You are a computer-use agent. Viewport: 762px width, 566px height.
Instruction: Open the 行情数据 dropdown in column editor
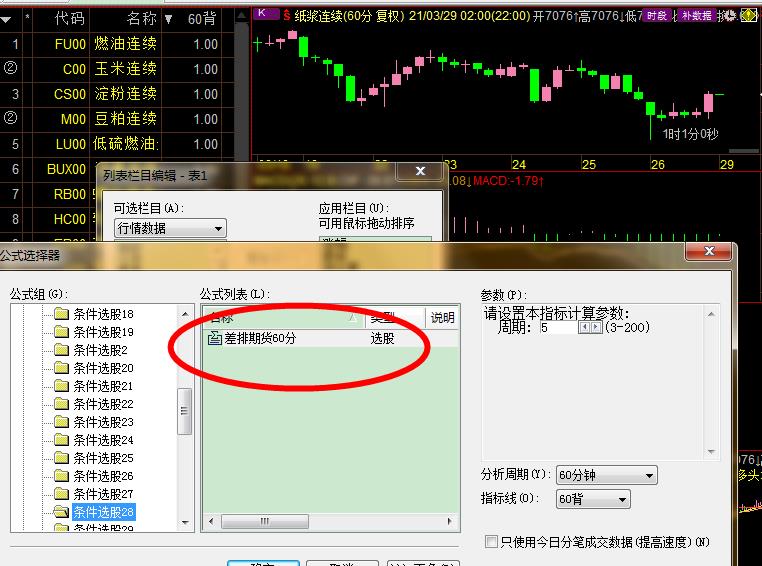click(x=170, y=228)
